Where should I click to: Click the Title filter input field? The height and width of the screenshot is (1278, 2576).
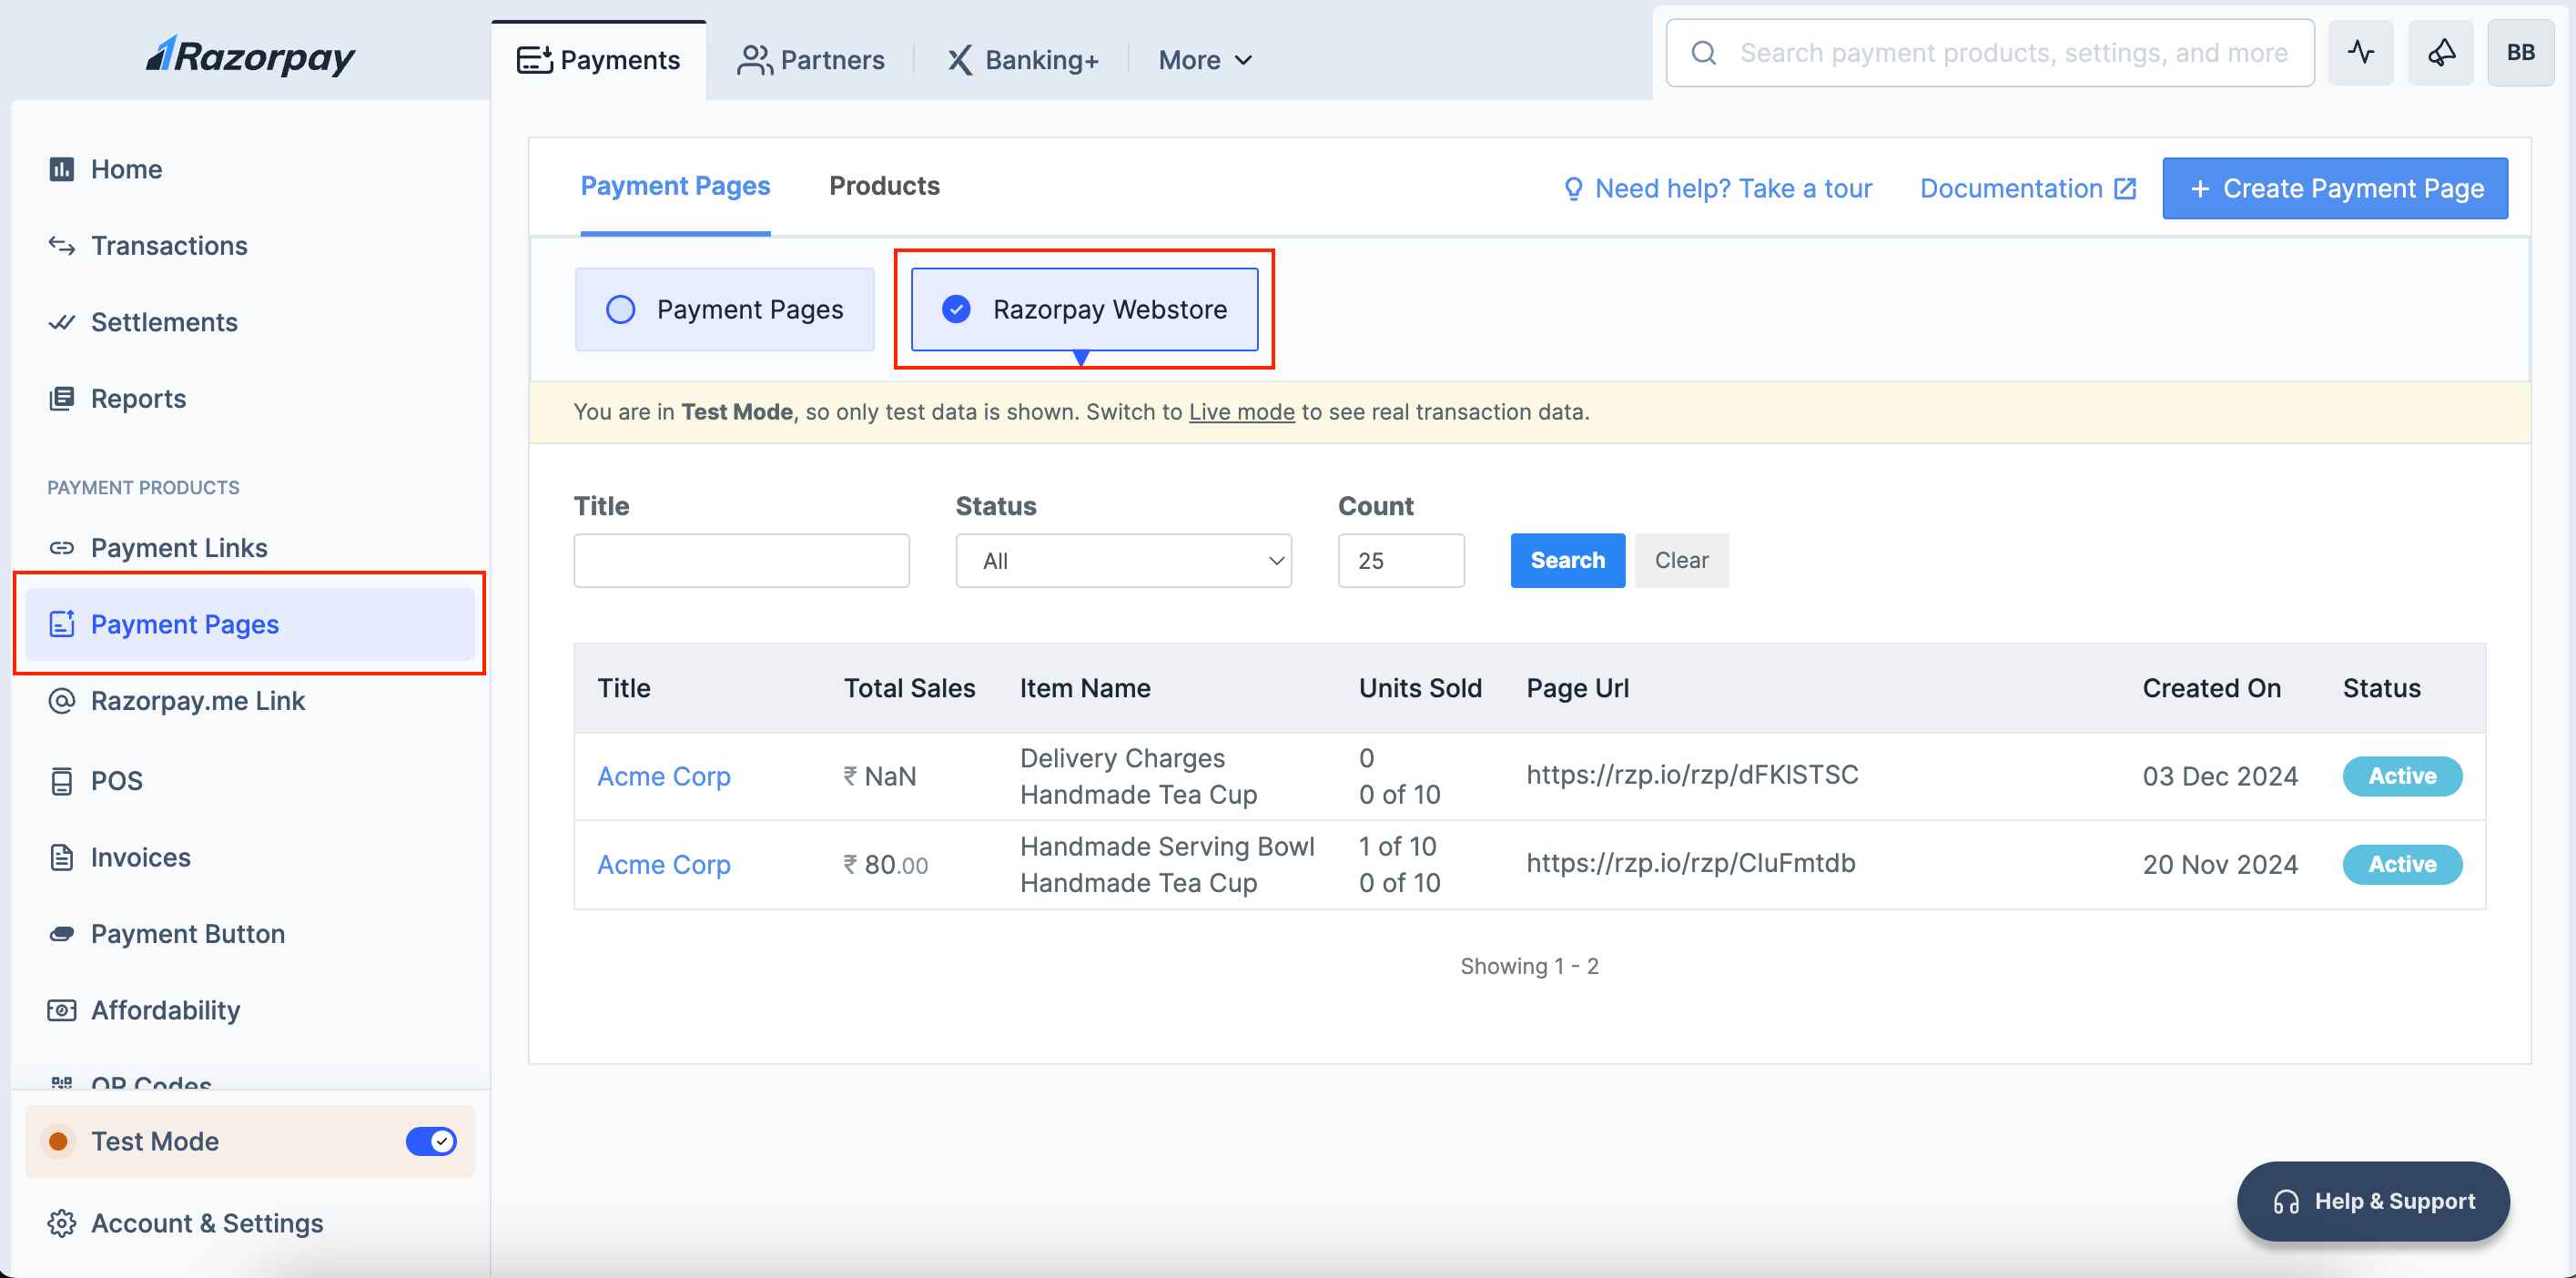(x=741, y=561)
